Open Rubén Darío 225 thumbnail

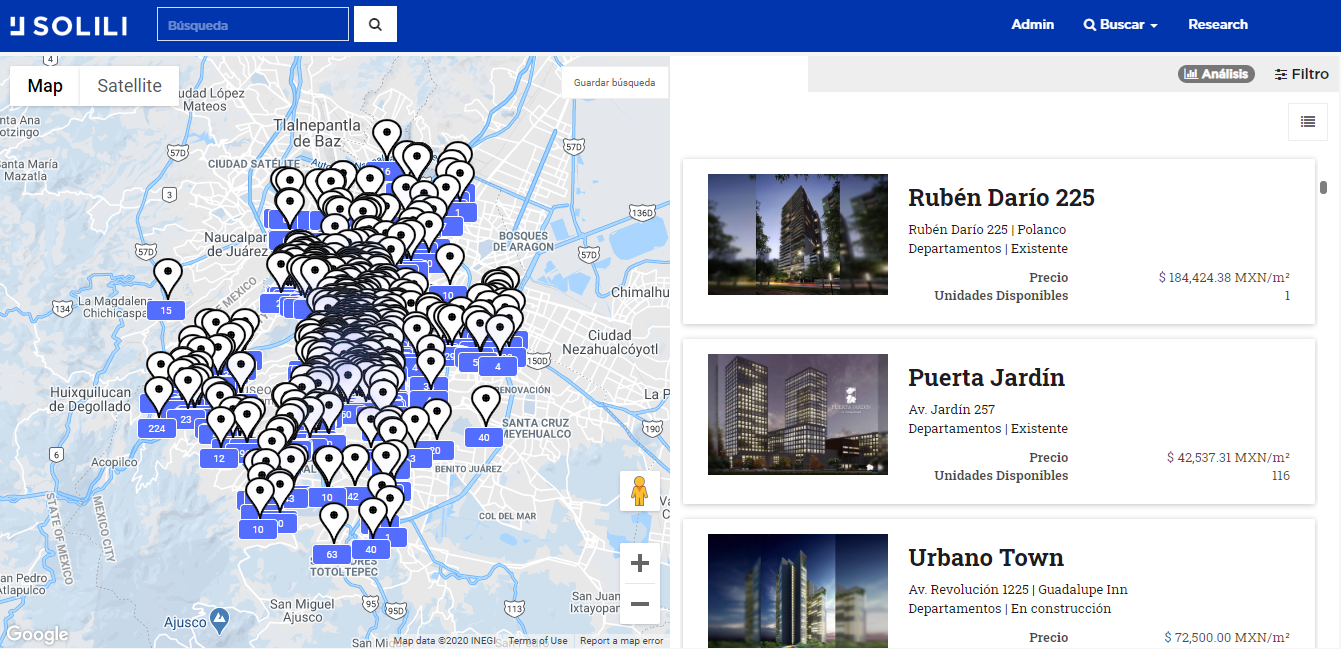(798, 234)
